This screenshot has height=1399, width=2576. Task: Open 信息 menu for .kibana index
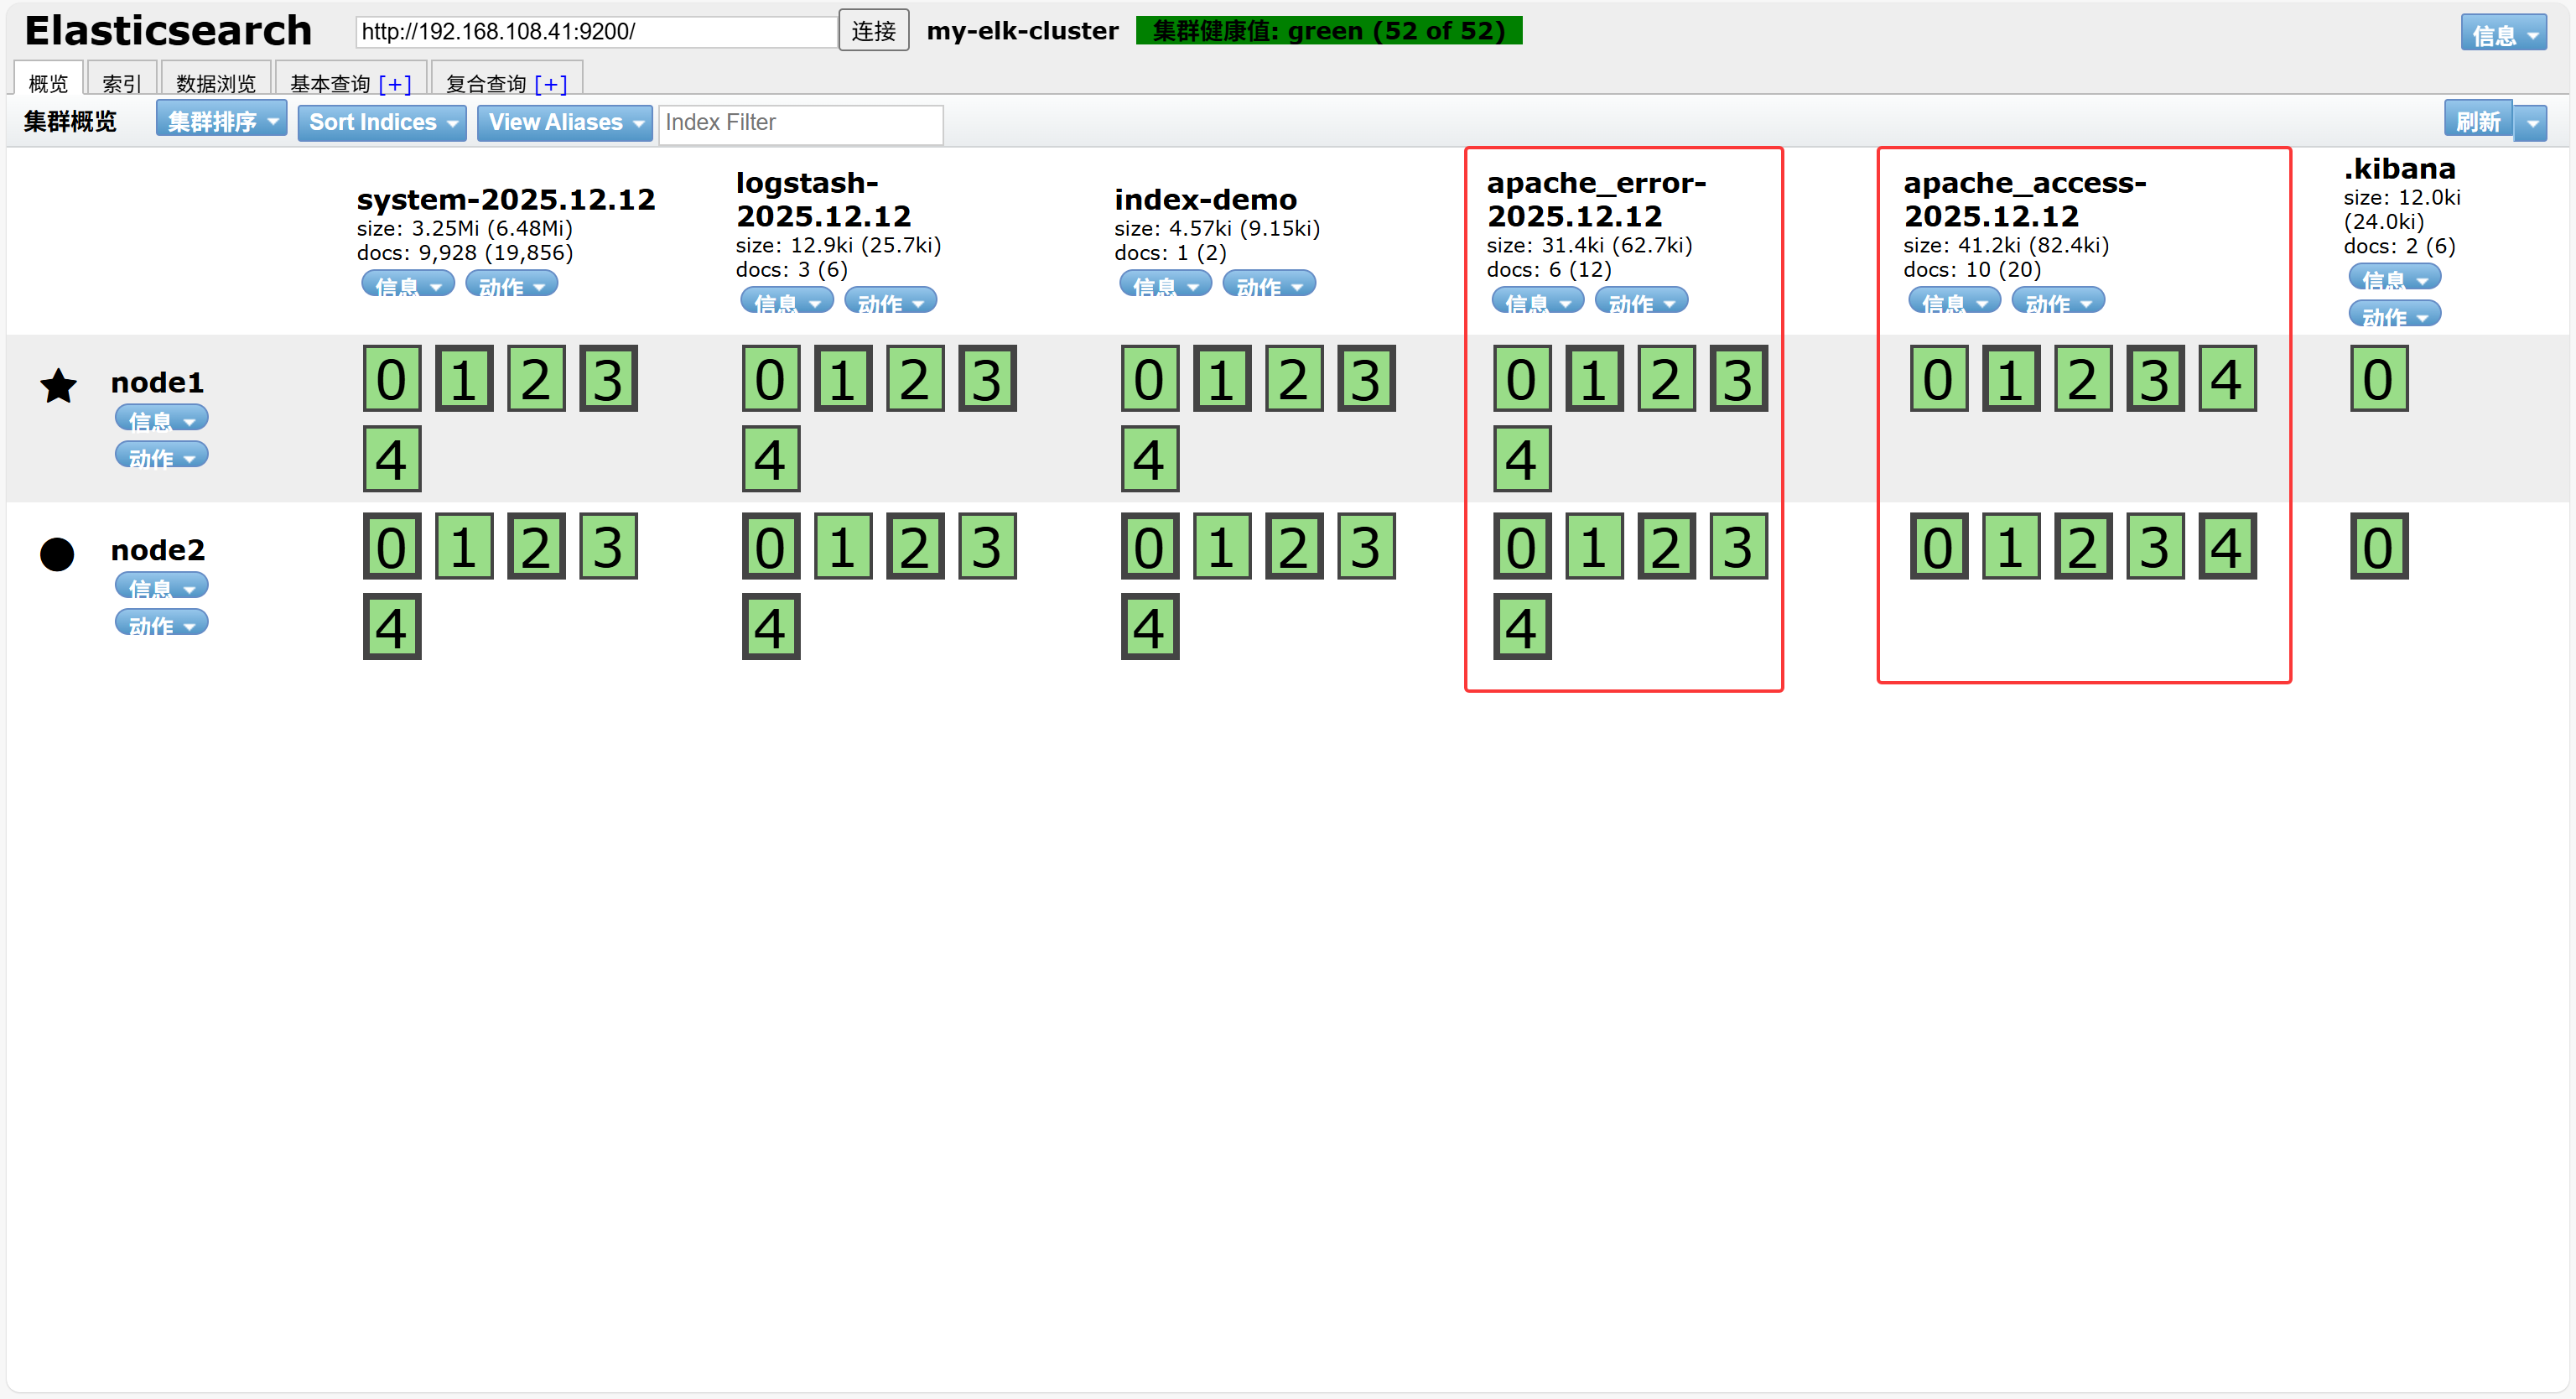[2395, 278]
